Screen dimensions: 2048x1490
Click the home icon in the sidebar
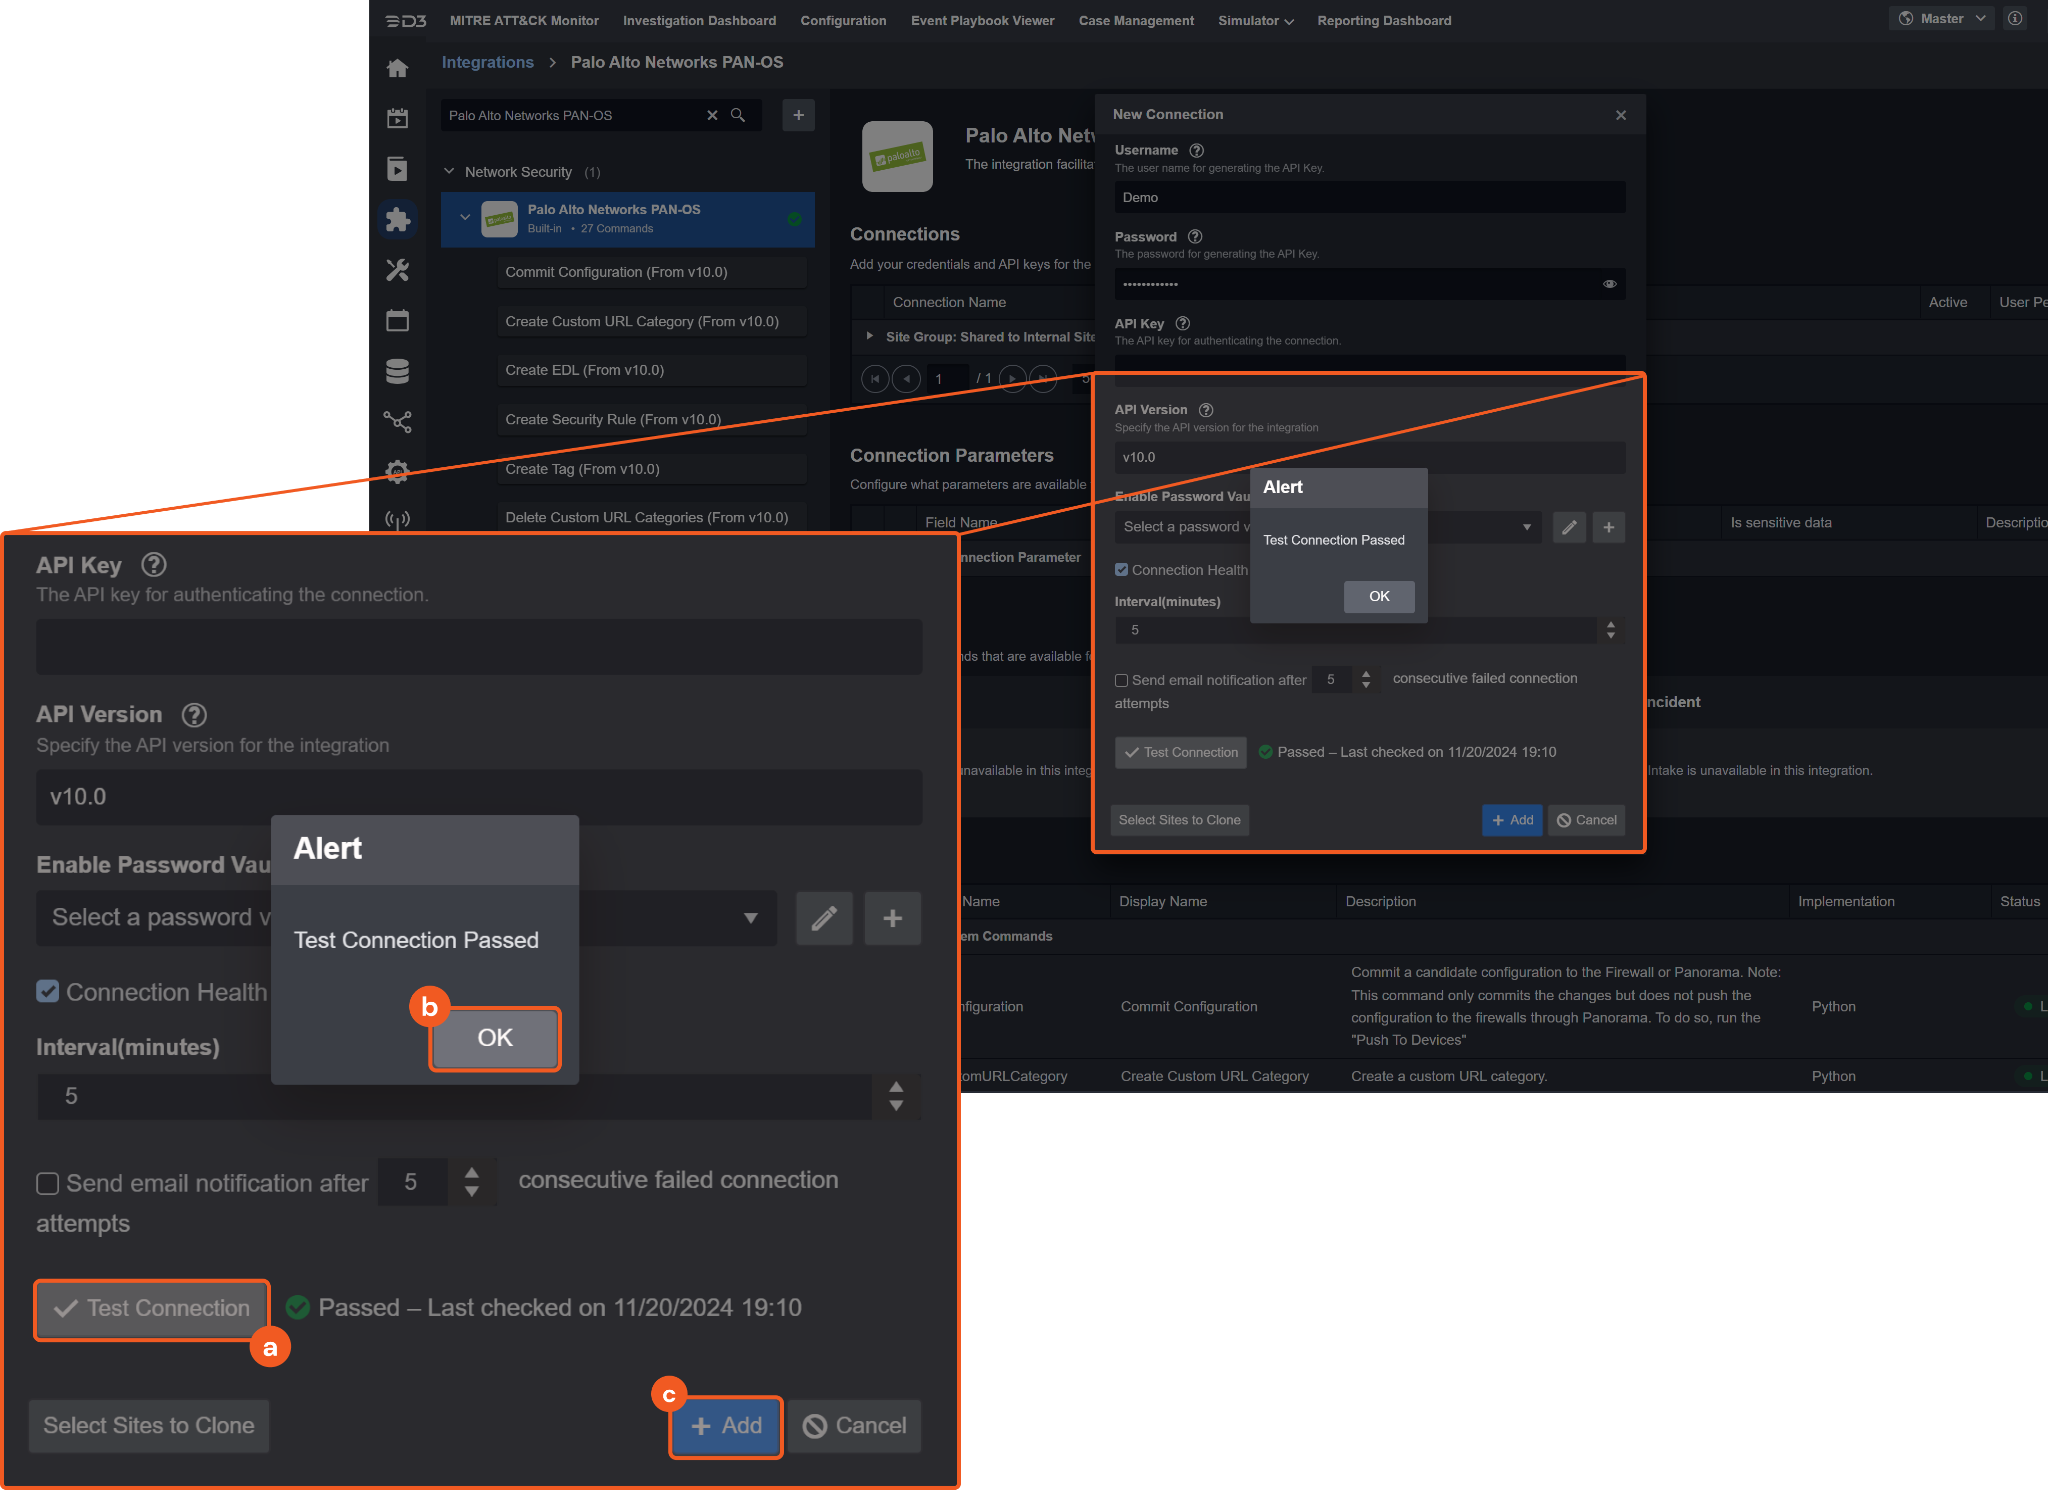click(397, 69)
